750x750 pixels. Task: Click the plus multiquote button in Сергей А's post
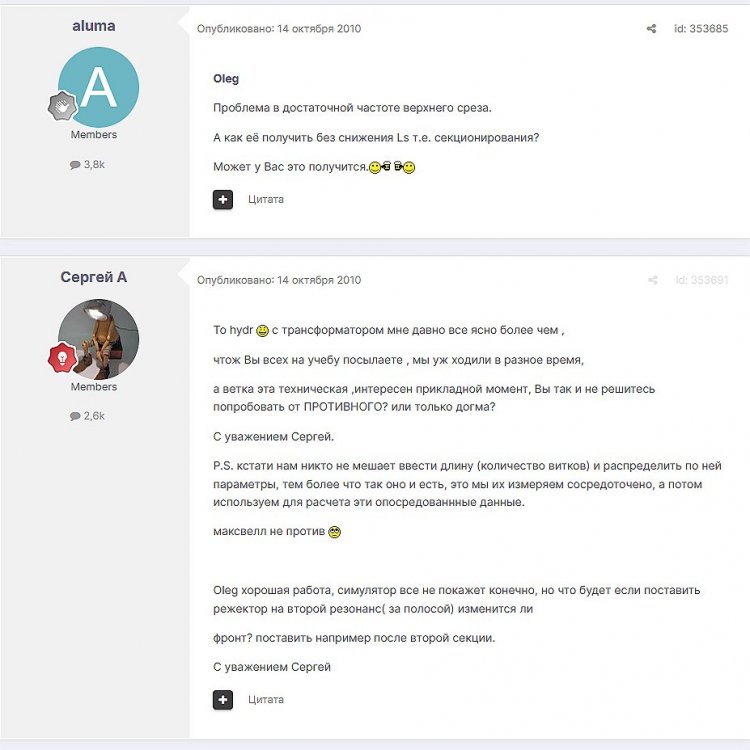coord(223,700)
